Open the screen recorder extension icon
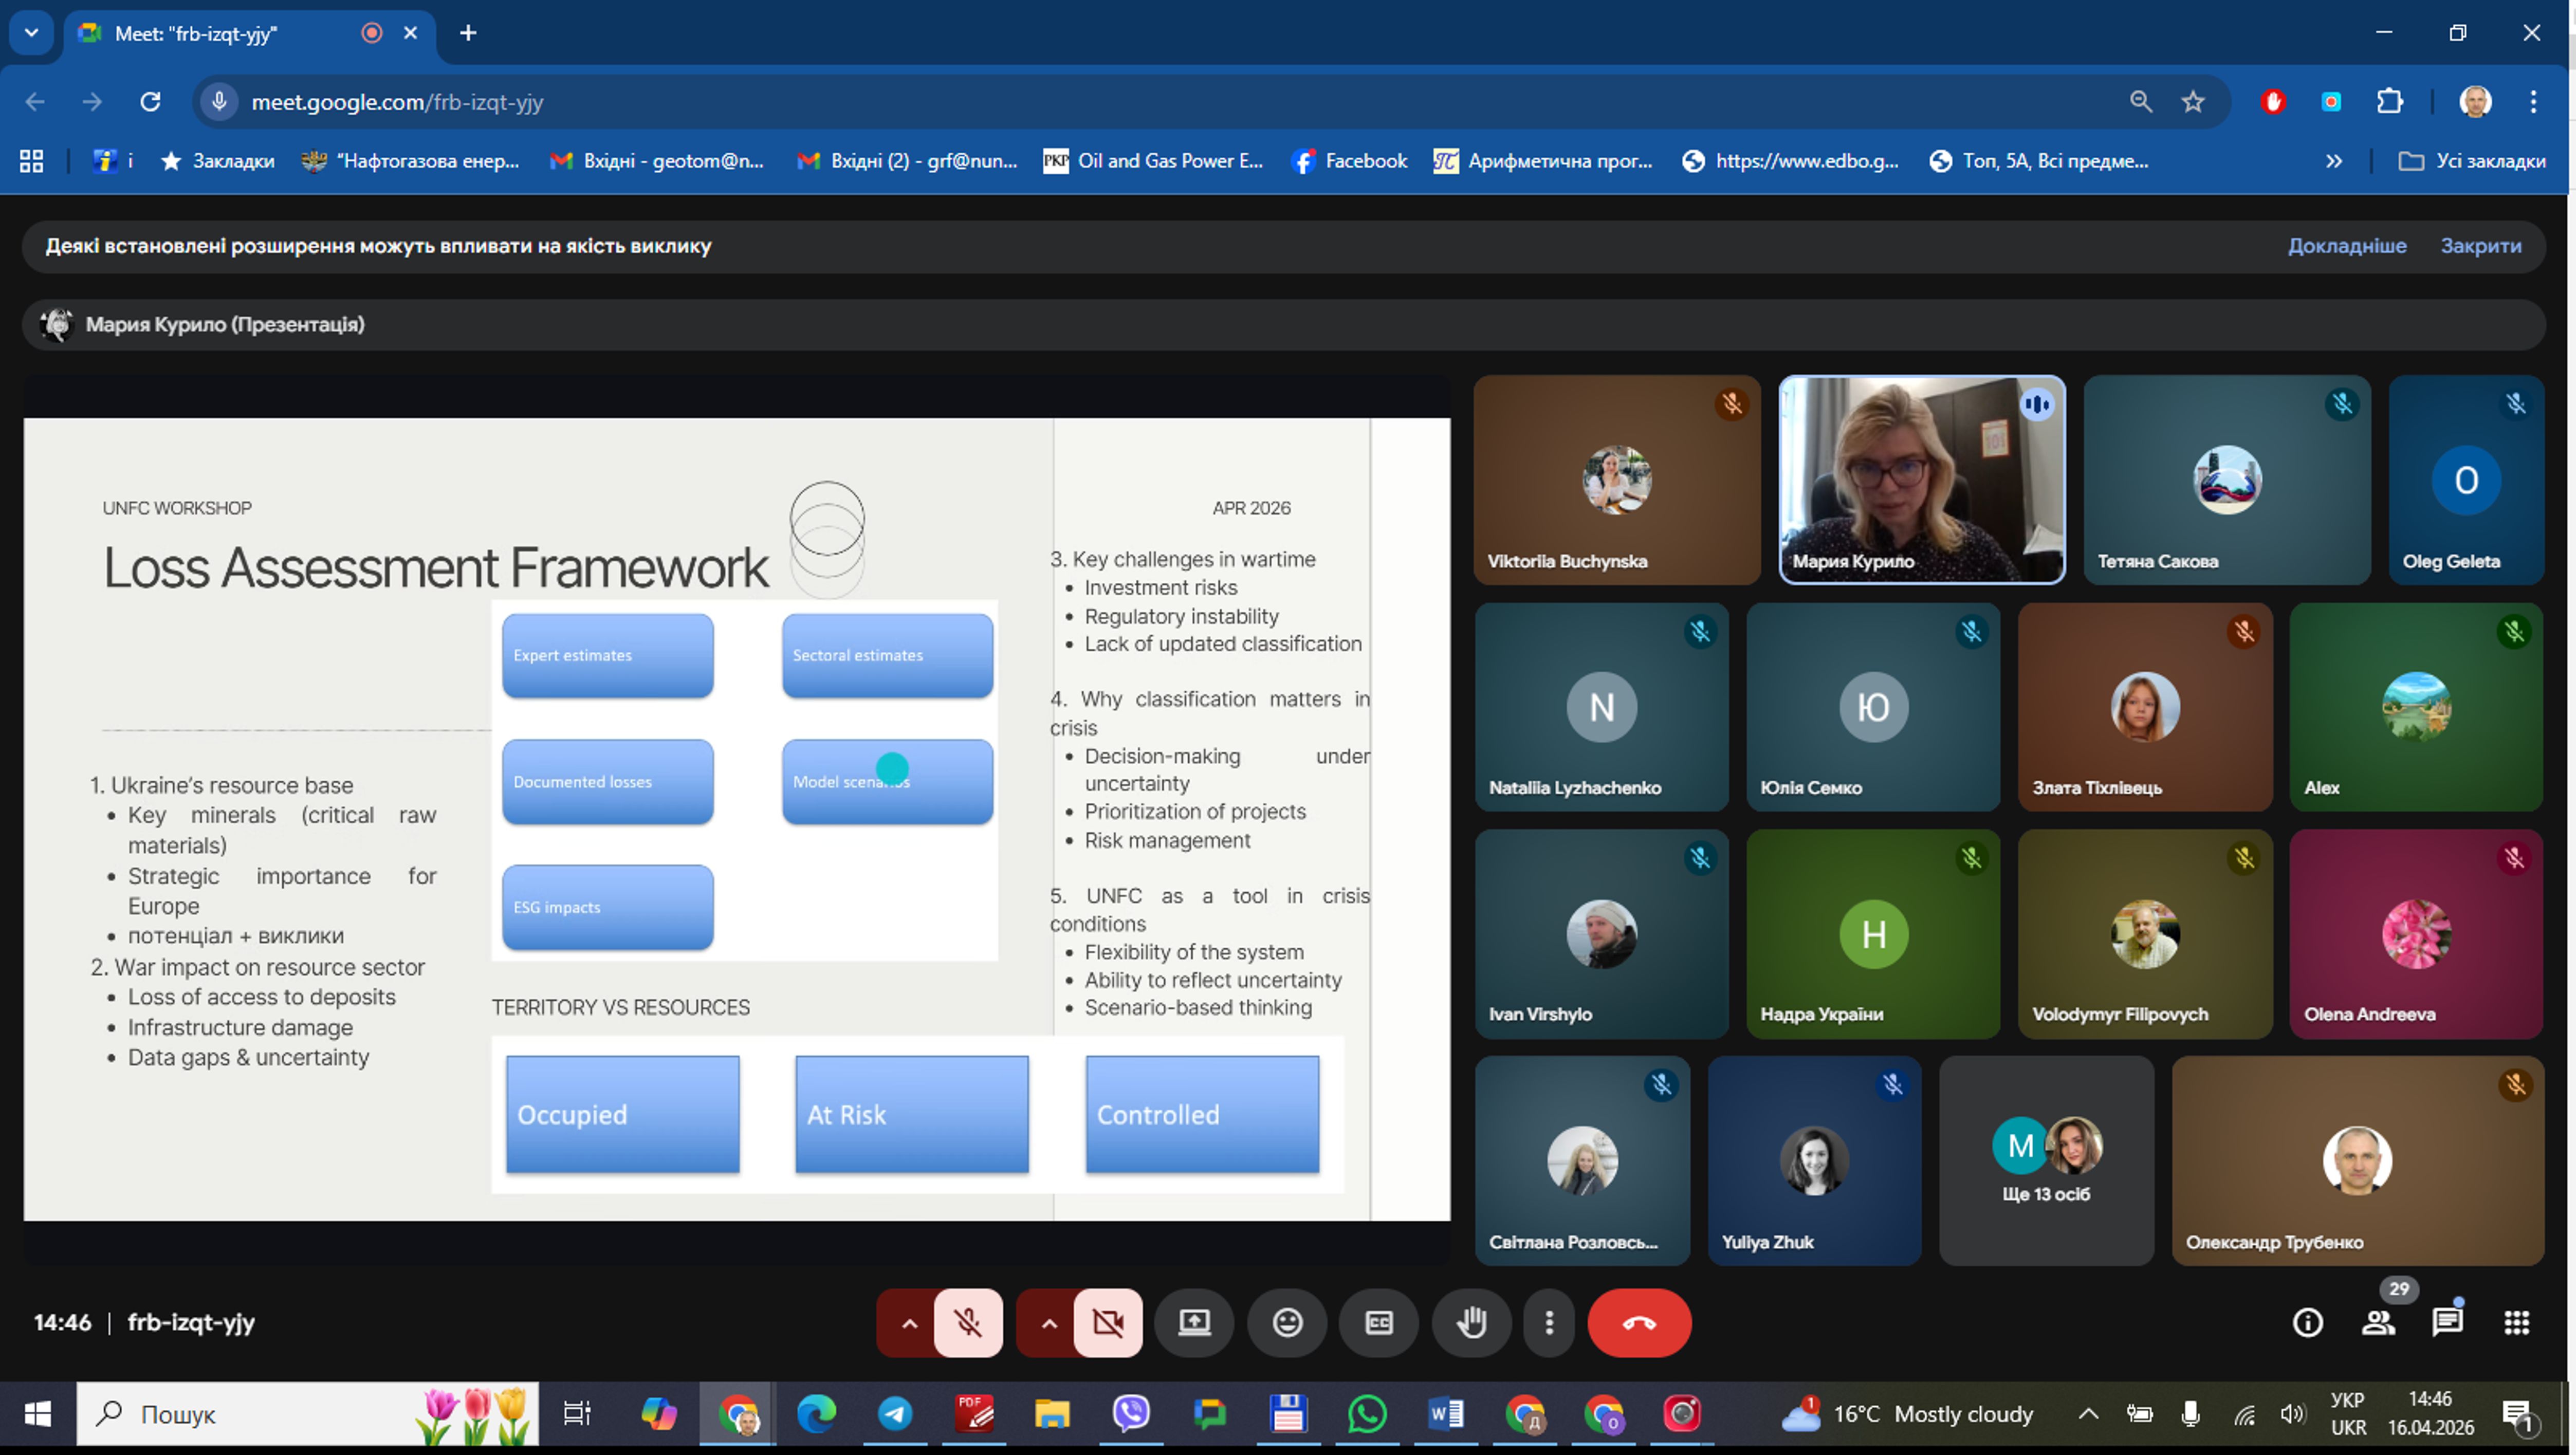This screenshot has width=2576, height=1455. [2331, 101]
